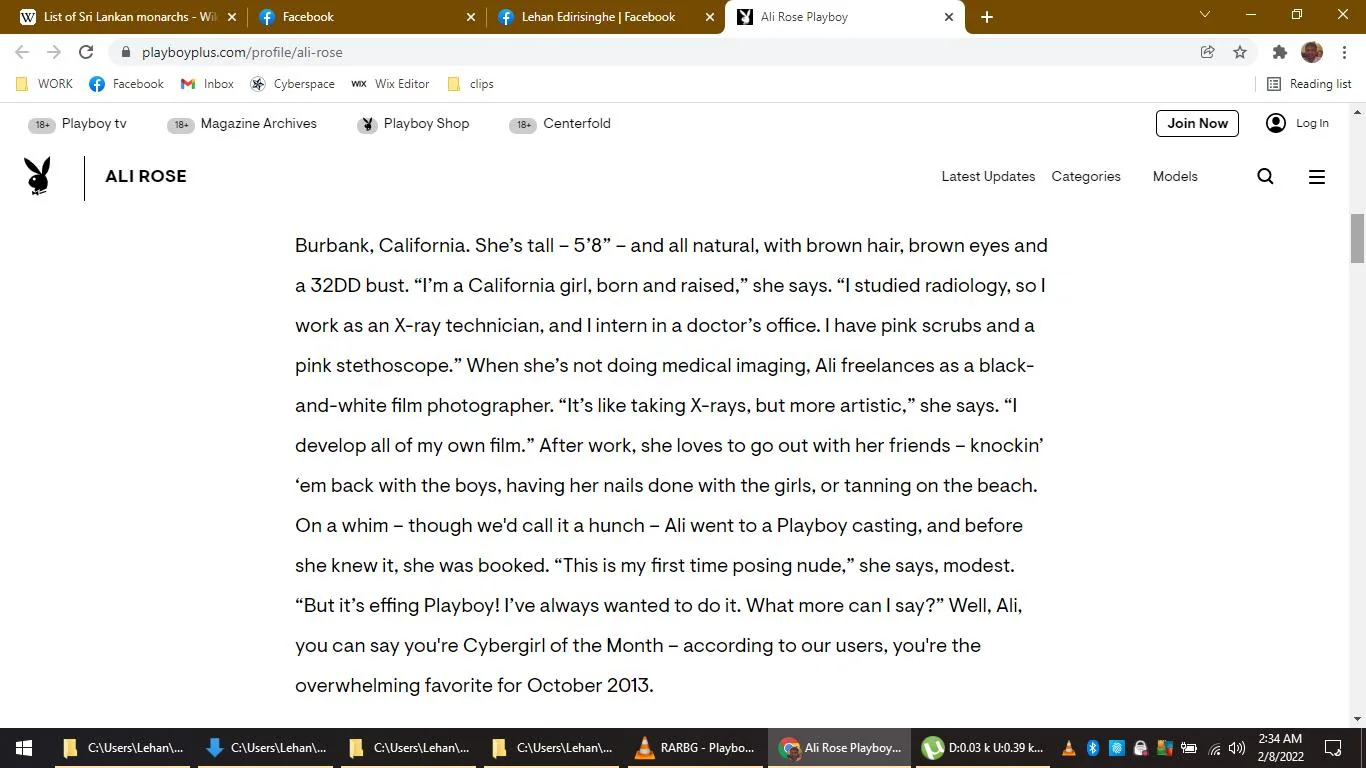Open the Chrome profile avatar
The image size is (1366, 768).
1312,52
